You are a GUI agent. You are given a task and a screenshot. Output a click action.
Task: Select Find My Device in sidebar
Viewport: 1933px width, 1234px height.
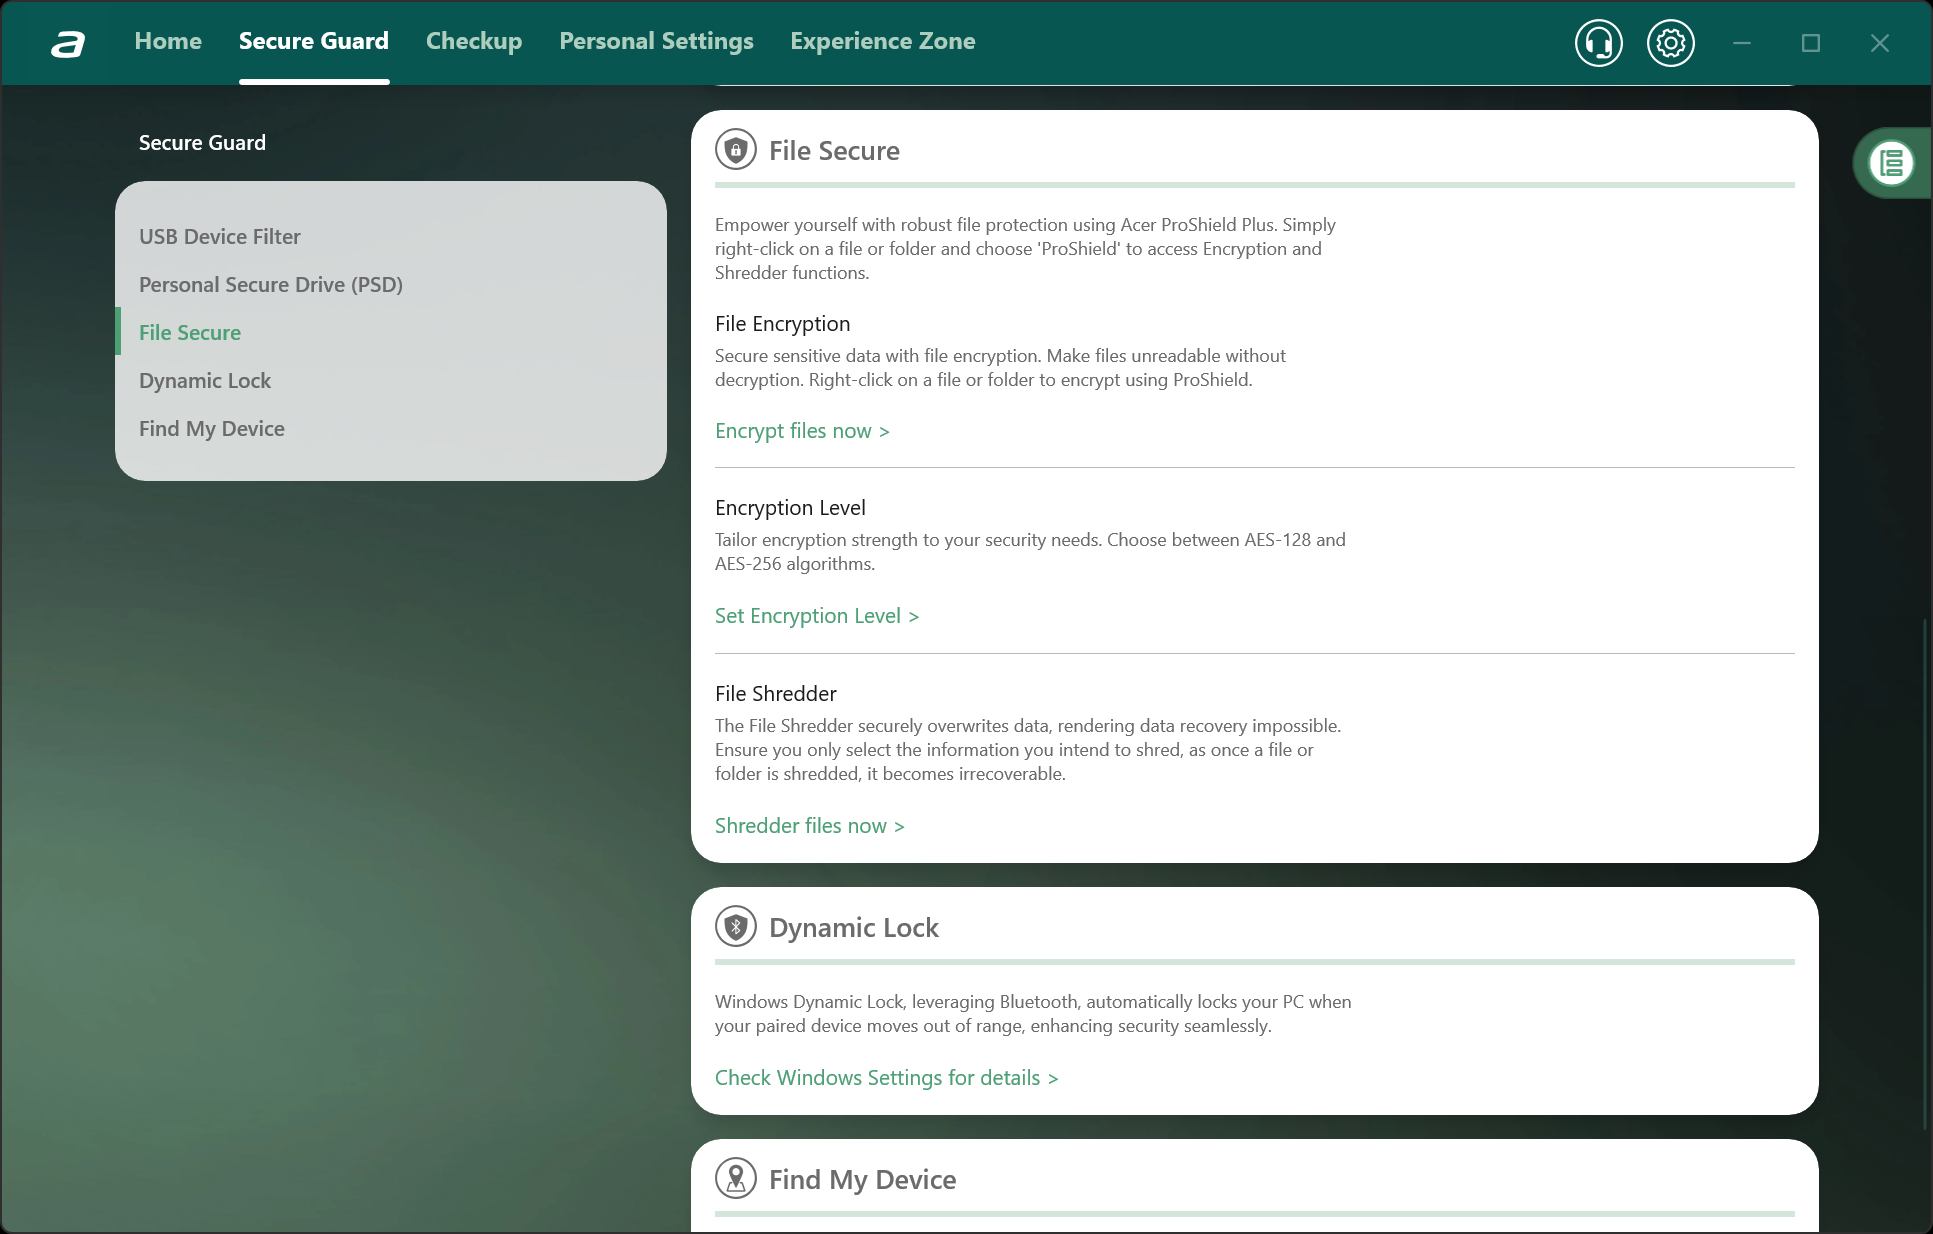tap(212, 429)
